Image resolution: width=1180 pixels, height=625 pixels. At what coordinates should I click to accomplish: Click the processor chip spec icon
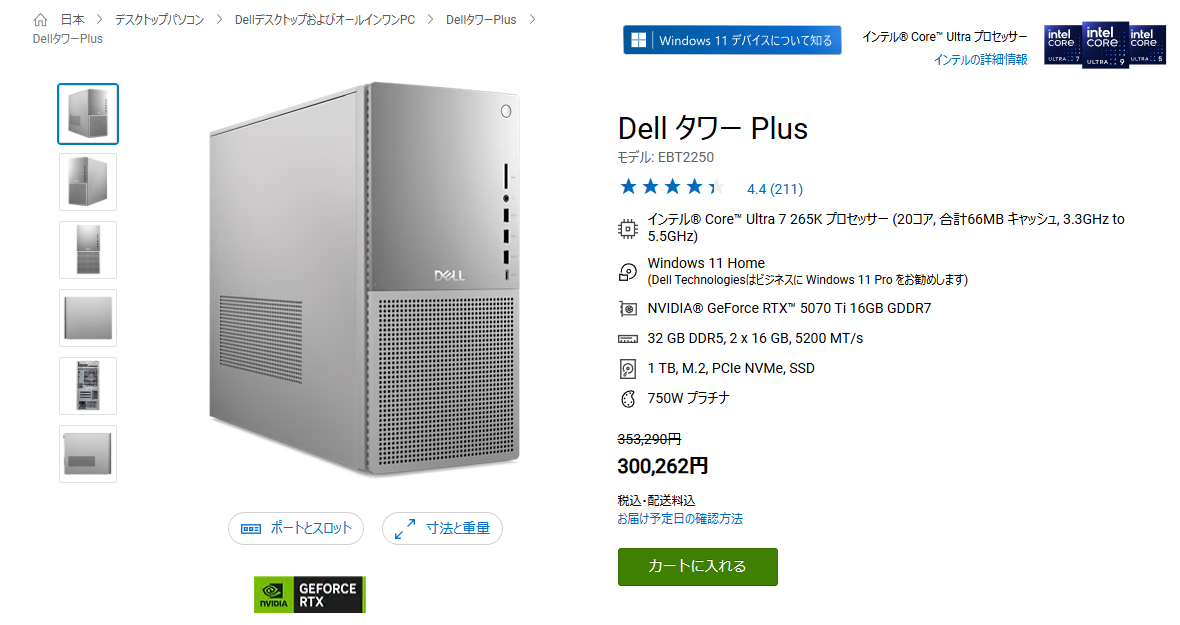[x=628, y=228]
